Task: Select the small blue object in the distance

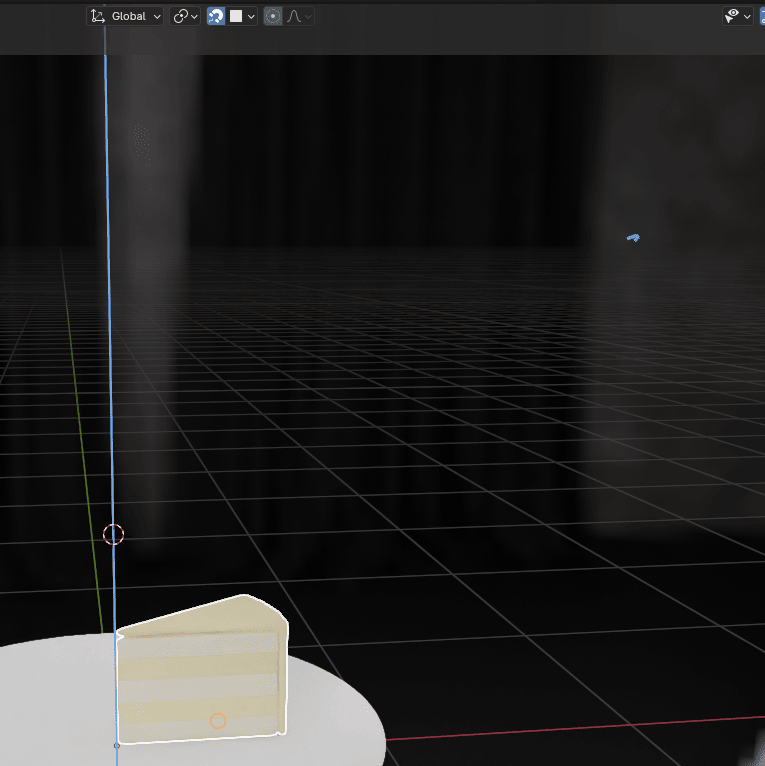Action: 632,238
